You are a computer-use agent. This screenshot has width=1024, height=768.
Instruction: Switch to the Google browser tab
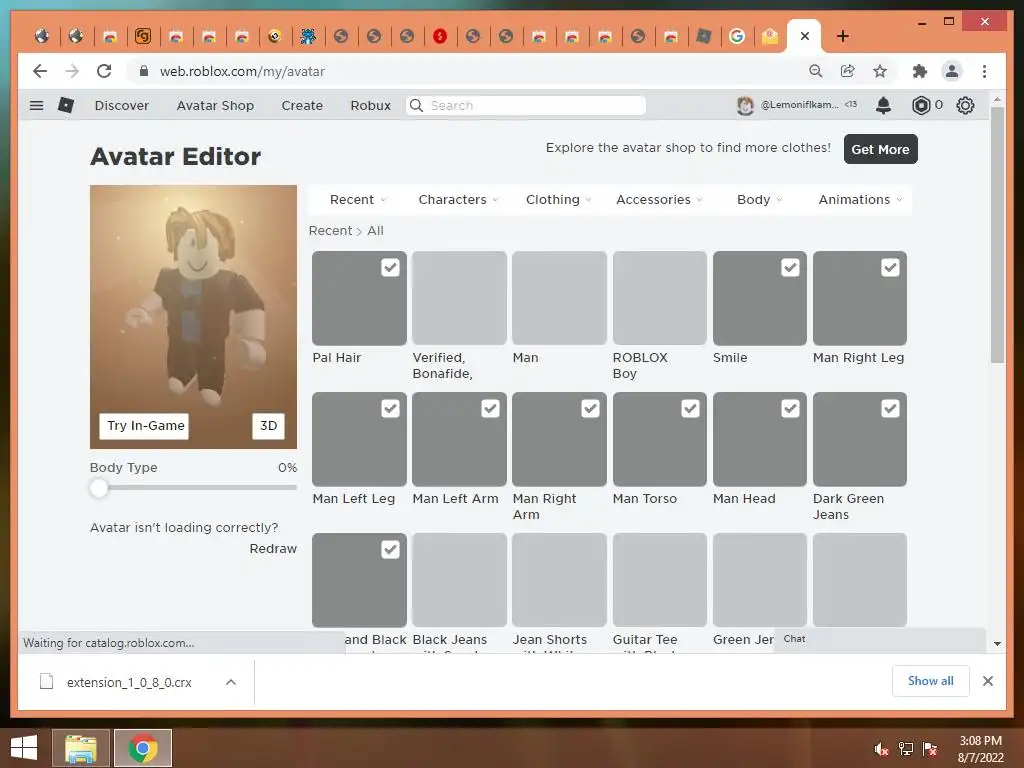(737, 36)
